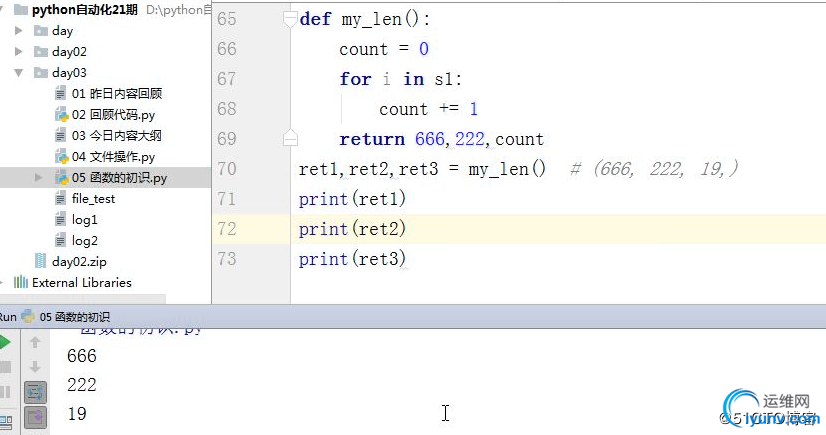Viewport: 826px width, 435px height.
Task: Click output value 666 in console
Action: (82, 356)
